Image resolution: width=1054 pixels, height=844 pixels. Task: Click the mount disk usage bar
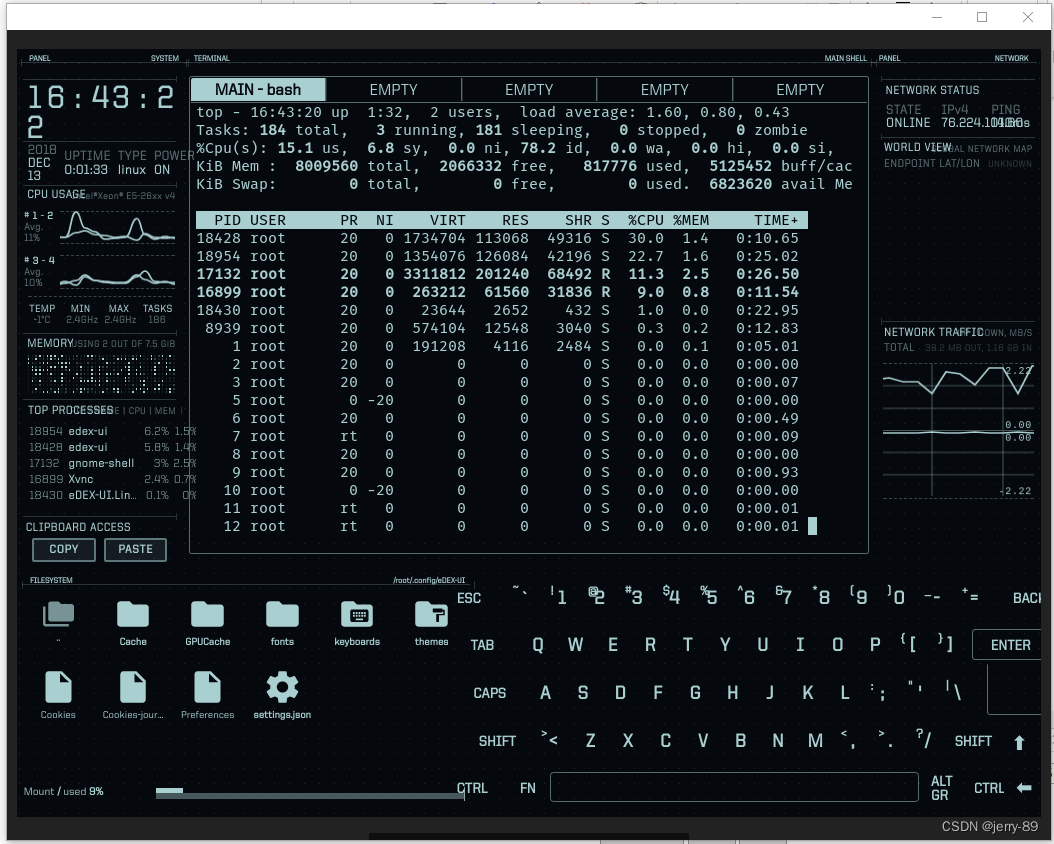(310, 791)
